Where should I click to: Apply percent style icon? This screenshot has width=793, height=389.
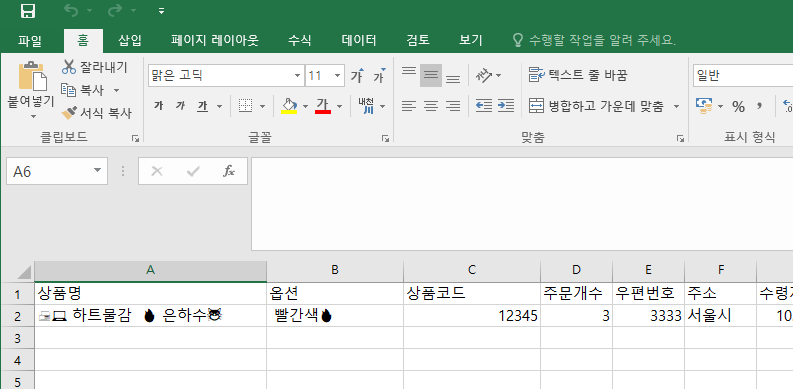point(738,106)
